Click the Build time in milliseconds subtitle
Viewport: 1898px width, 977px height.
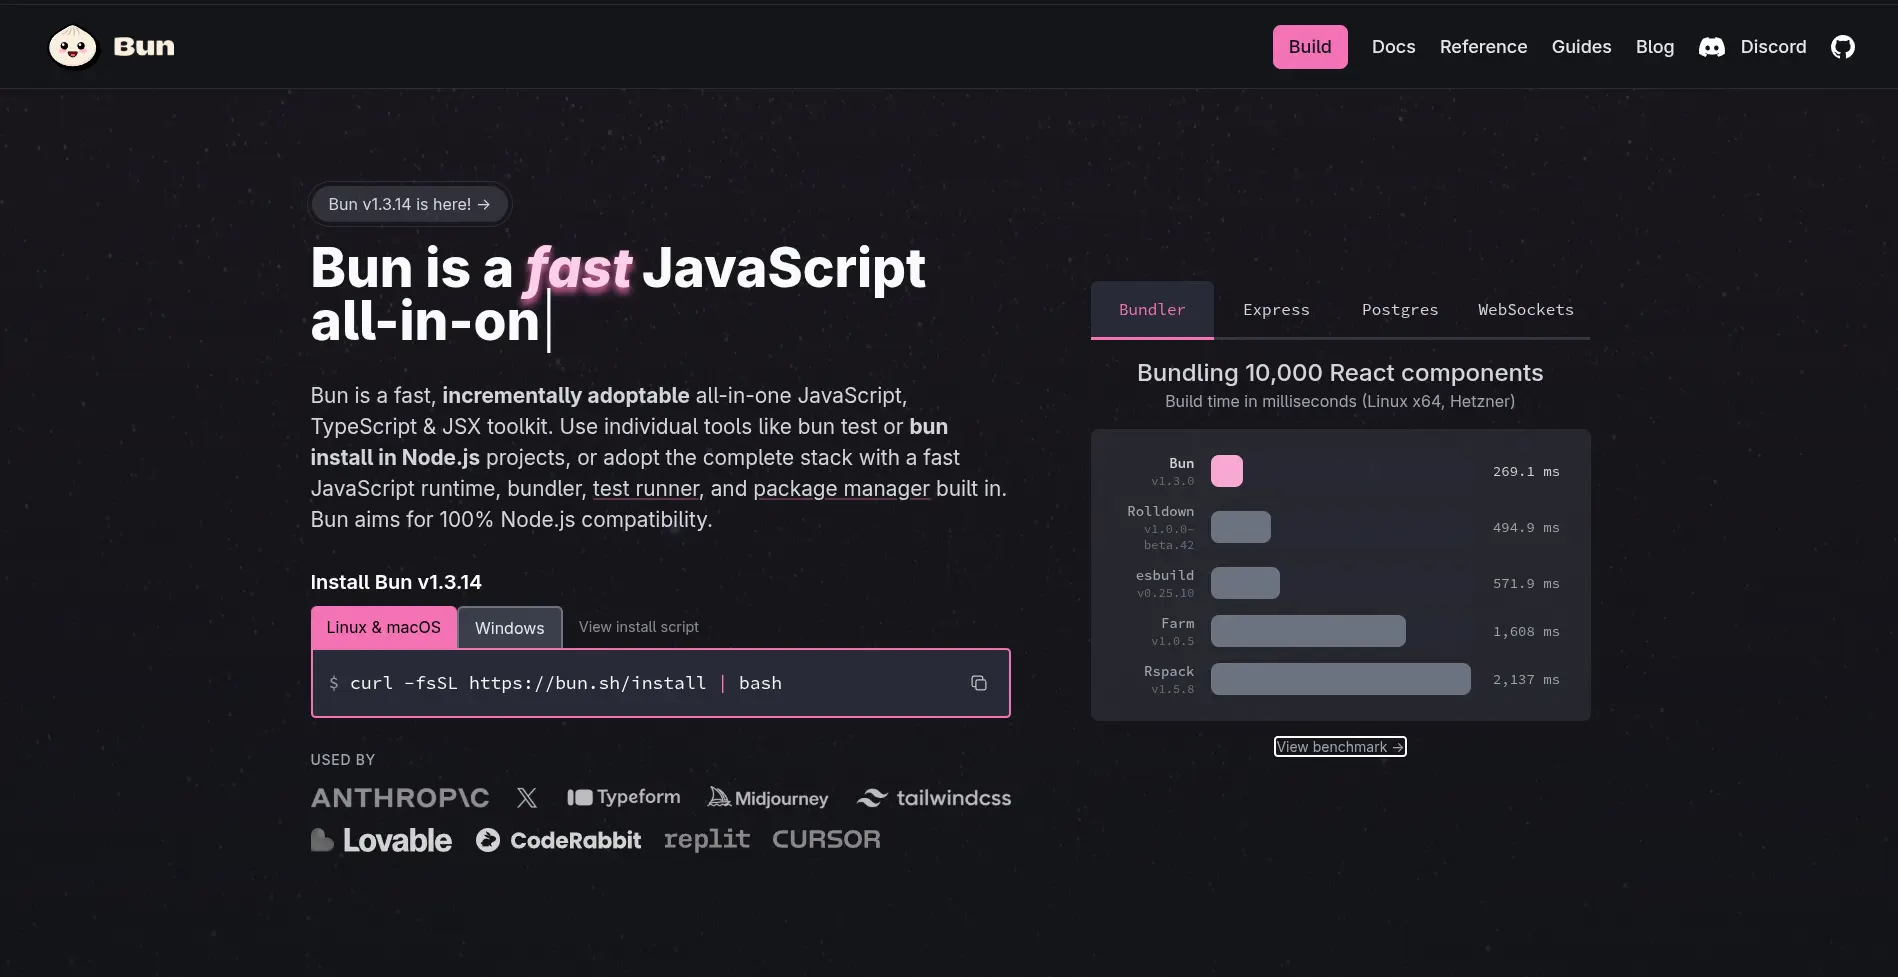[x=1340, y=401]
